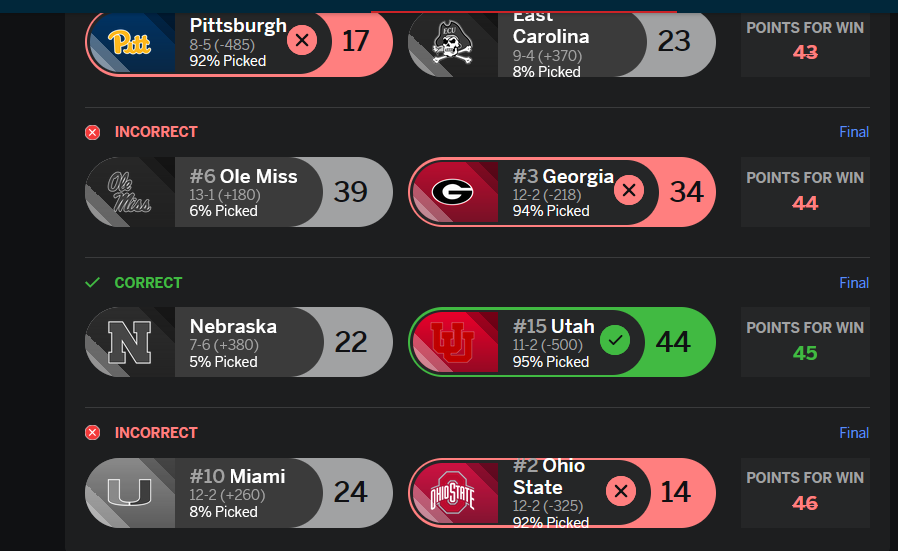Click the Ohio State logo
898x551 pixels.
coord(453,492)
